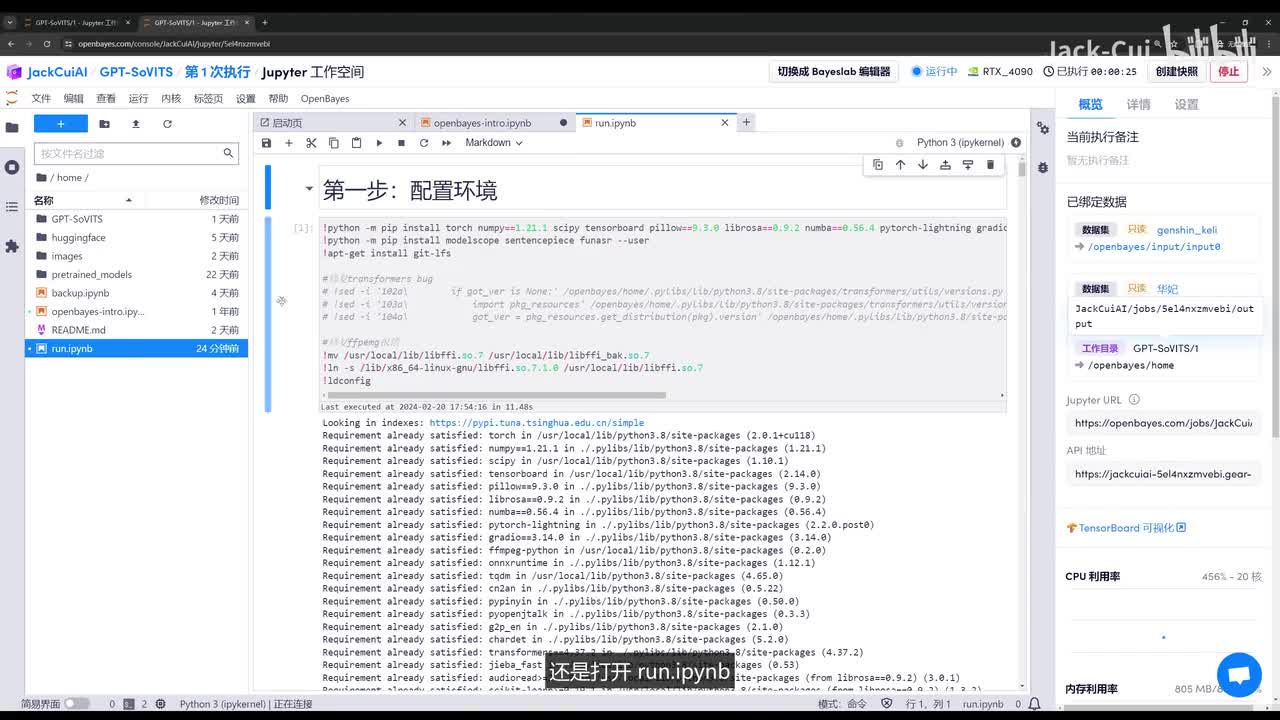This screenshot has width=1280, height=720.
Task: Collapse the 第一步：配置环境 heading section
Action: coord(309,189)
